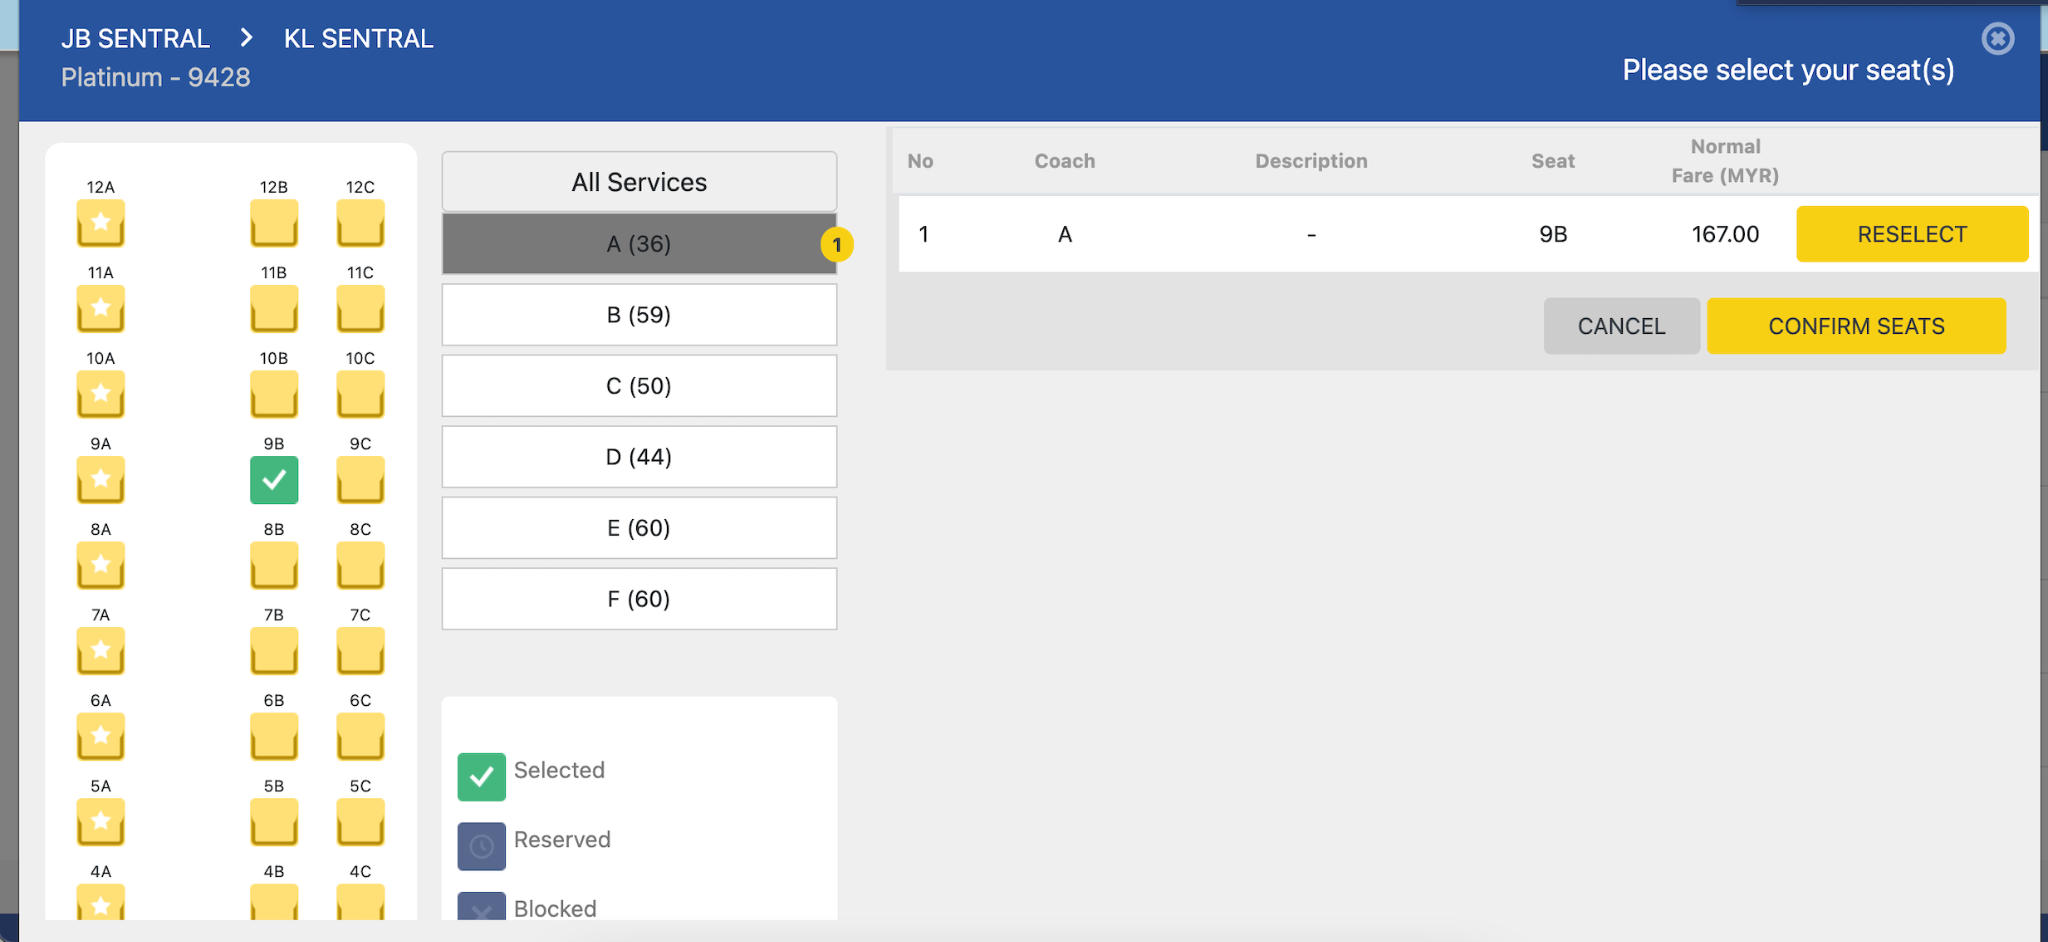Choose seat 8C

tap(360, 565)
